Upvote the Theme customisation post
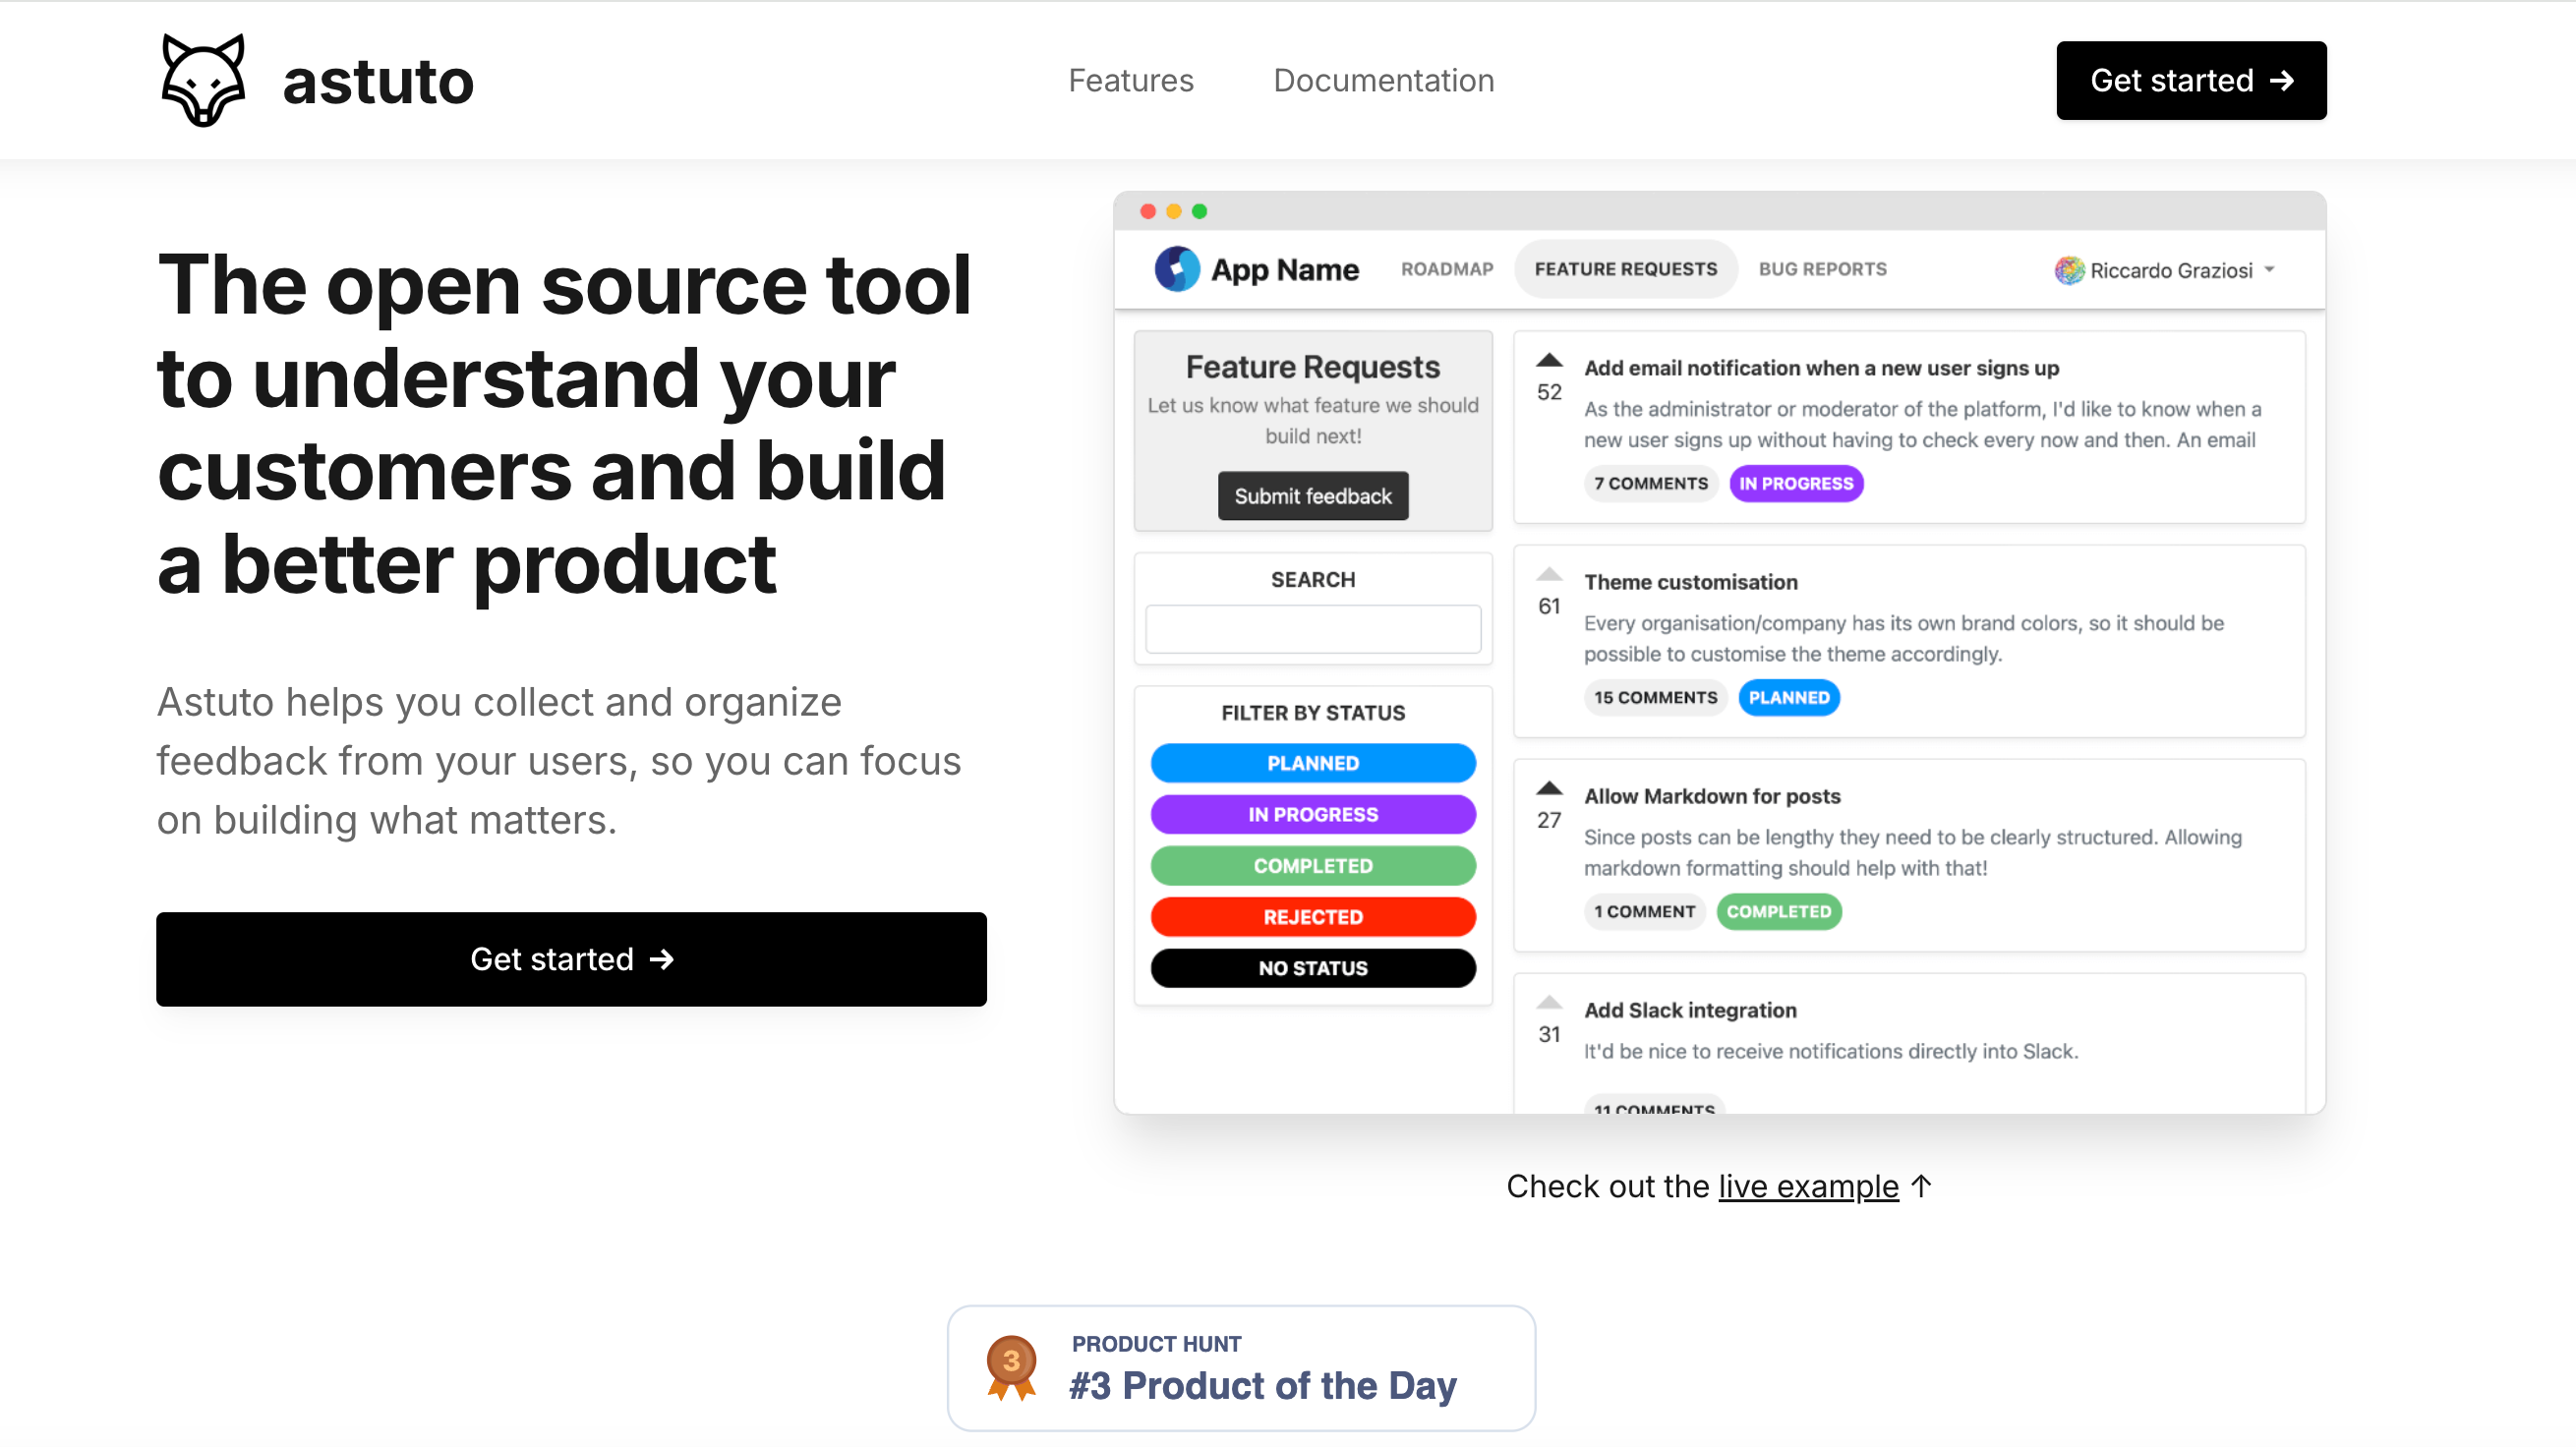This screenshot has width=2576, height=1447. pos(1549,574)
